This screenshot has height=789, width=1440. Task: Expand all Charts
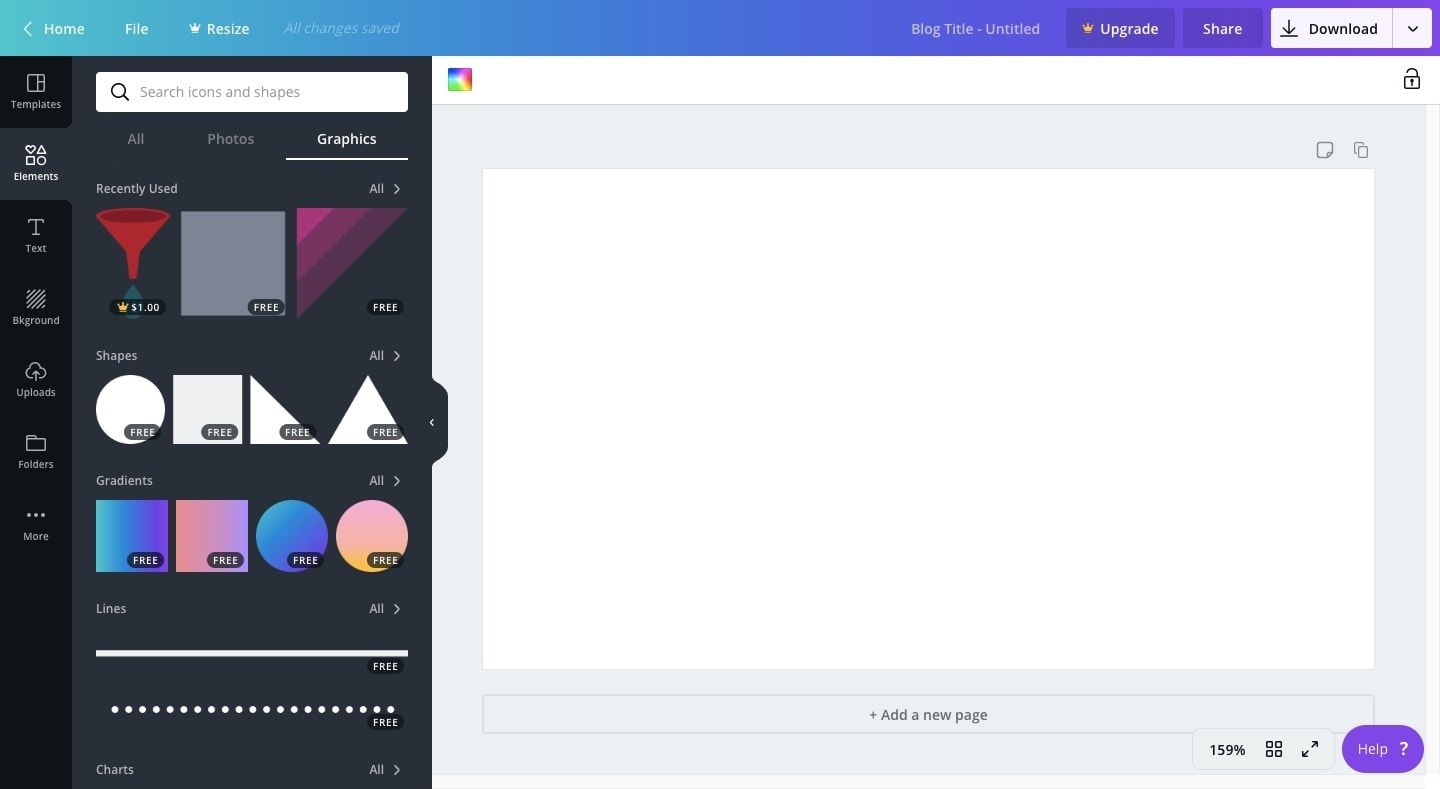click(x=385, y=769)
